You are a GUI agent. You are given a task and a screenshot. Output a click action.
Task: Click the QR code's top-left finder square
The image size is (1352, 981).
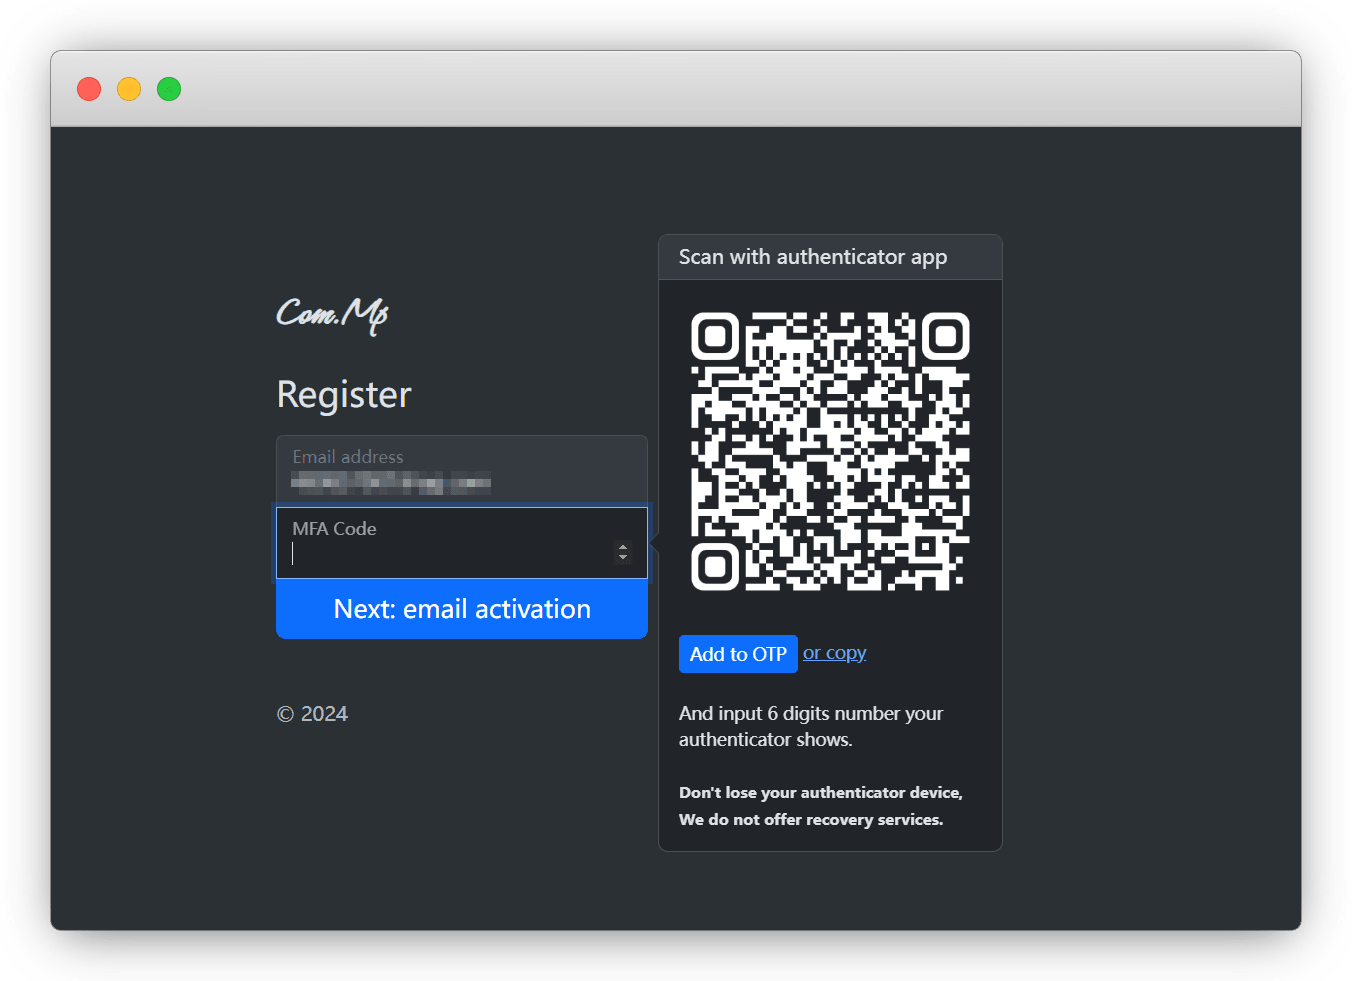[715, 336]
